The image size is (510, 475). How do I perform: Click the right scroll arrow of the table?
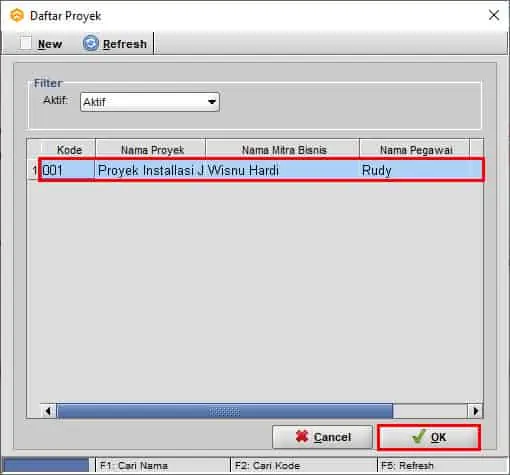pos(475,411)
